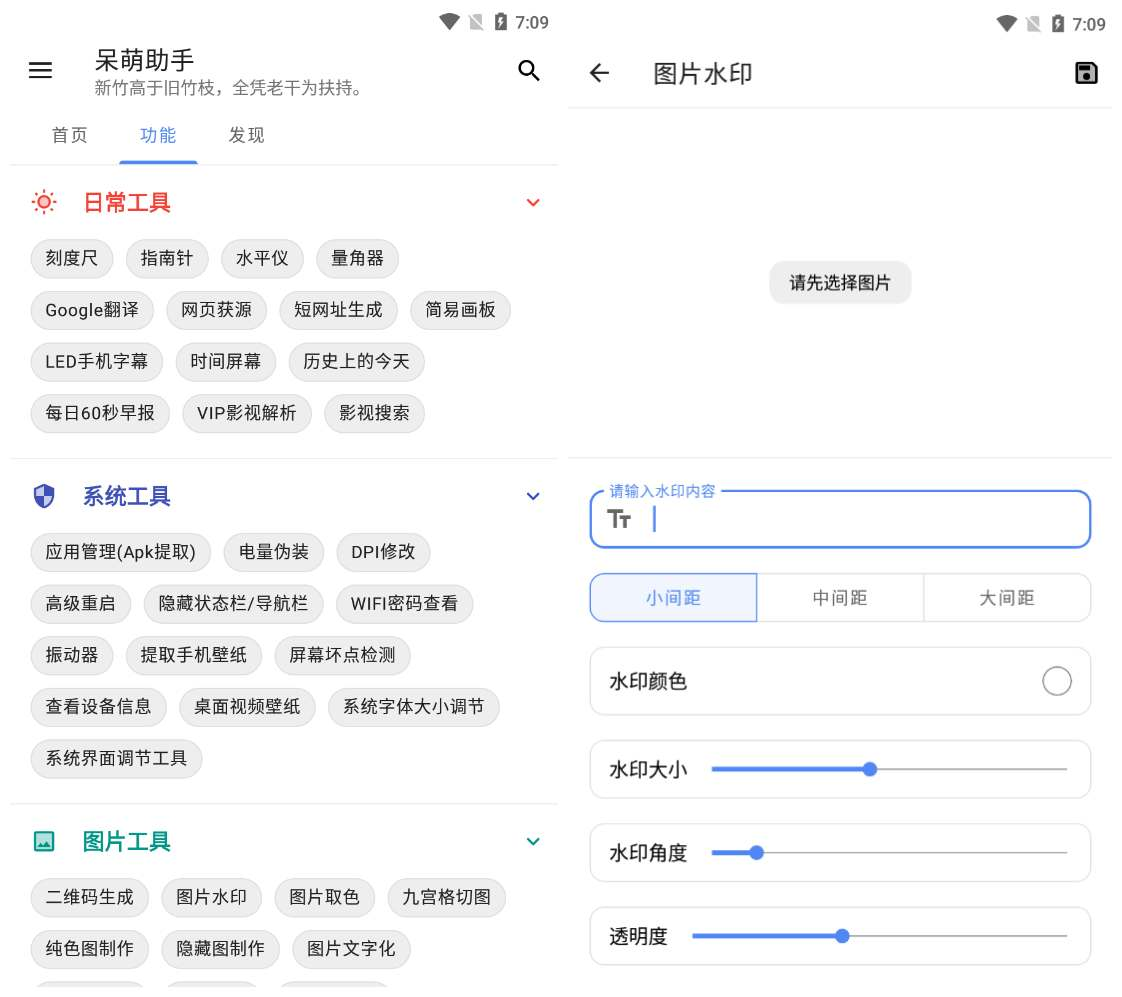This screenshot has width=1122, height=997.
Task: Collapse the 图片工具 section
Action: coord(533,841)
